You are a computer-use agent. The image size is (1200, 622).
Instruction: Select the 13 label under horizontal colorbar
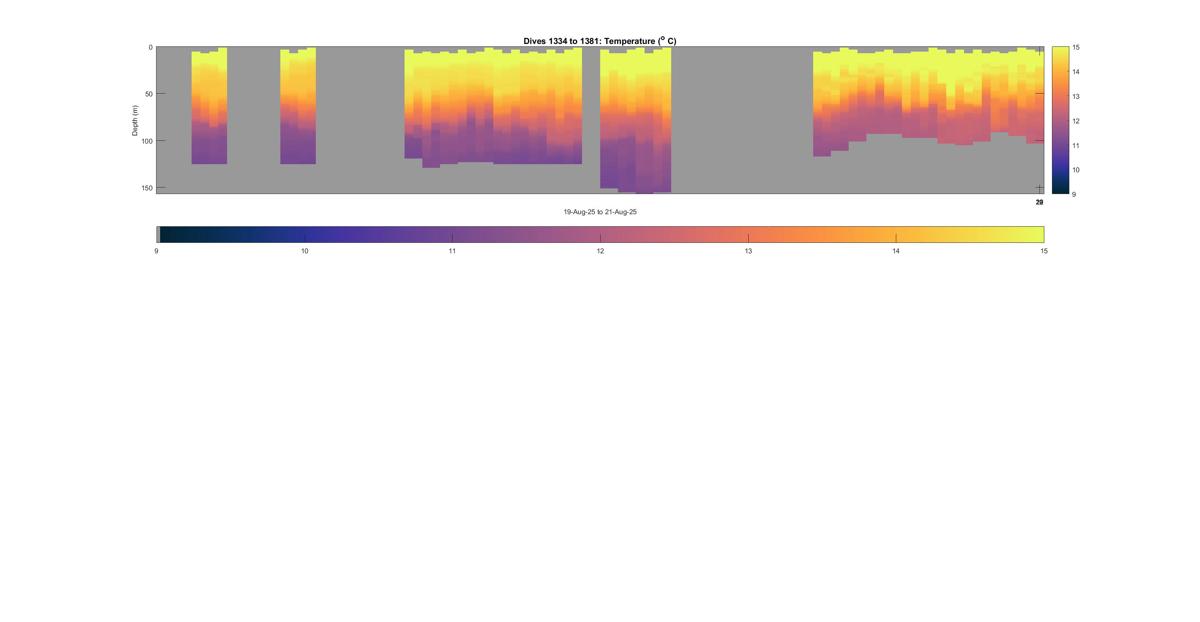click(748, 252)
